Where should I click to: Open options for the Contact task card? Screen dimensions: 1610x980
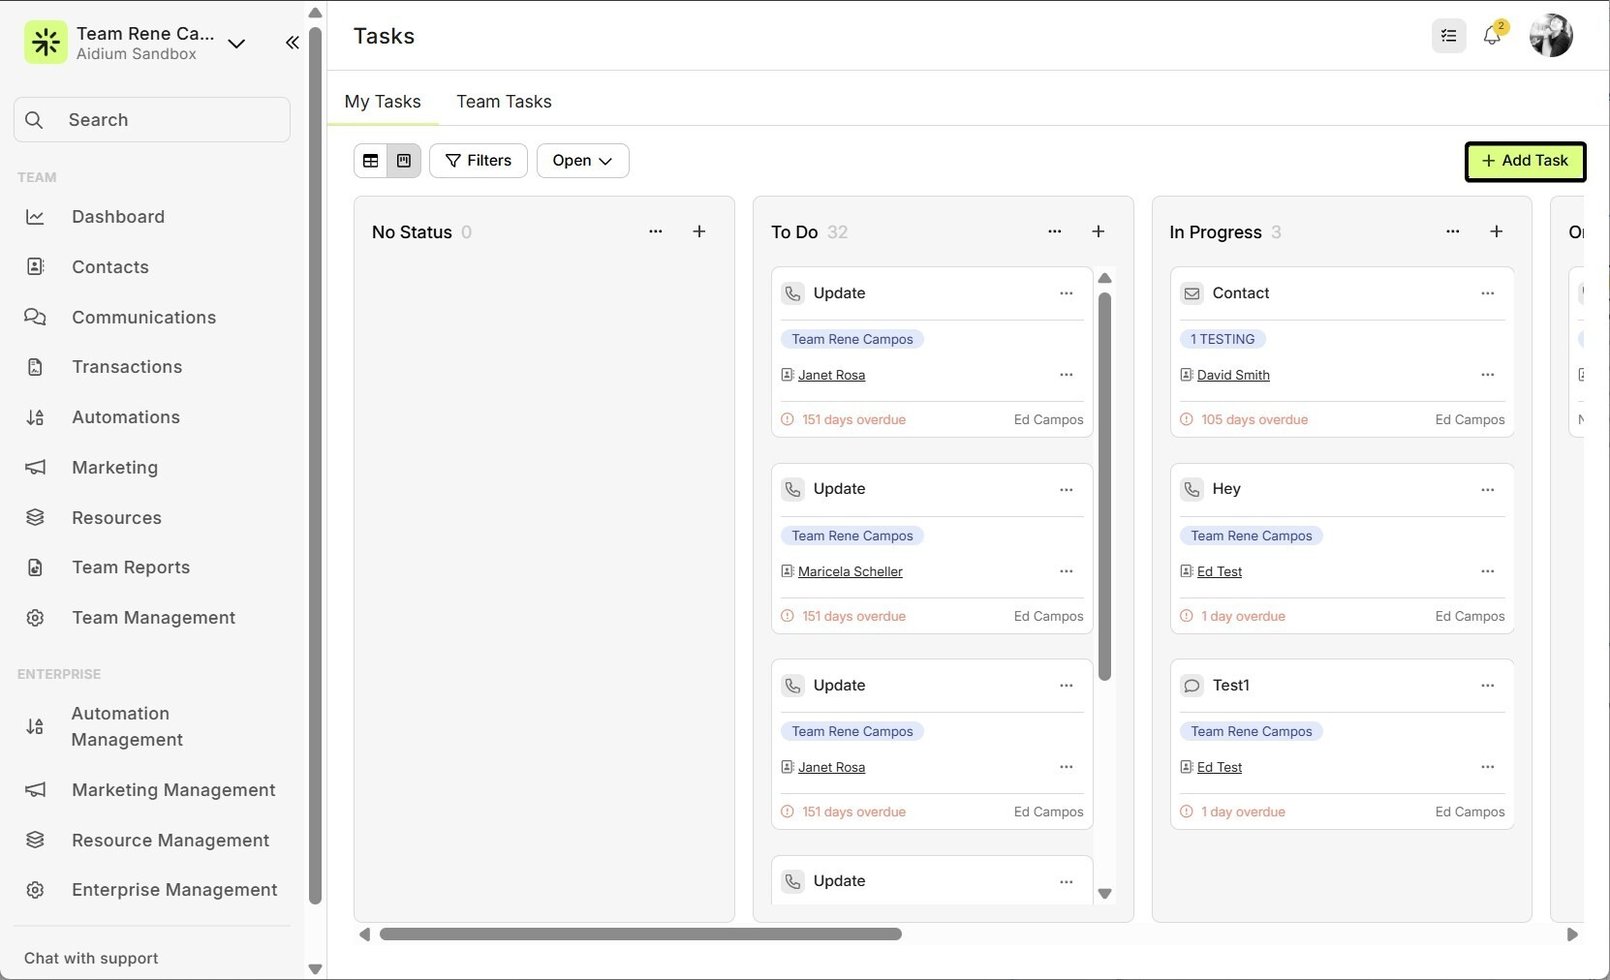click(1488, 293)
